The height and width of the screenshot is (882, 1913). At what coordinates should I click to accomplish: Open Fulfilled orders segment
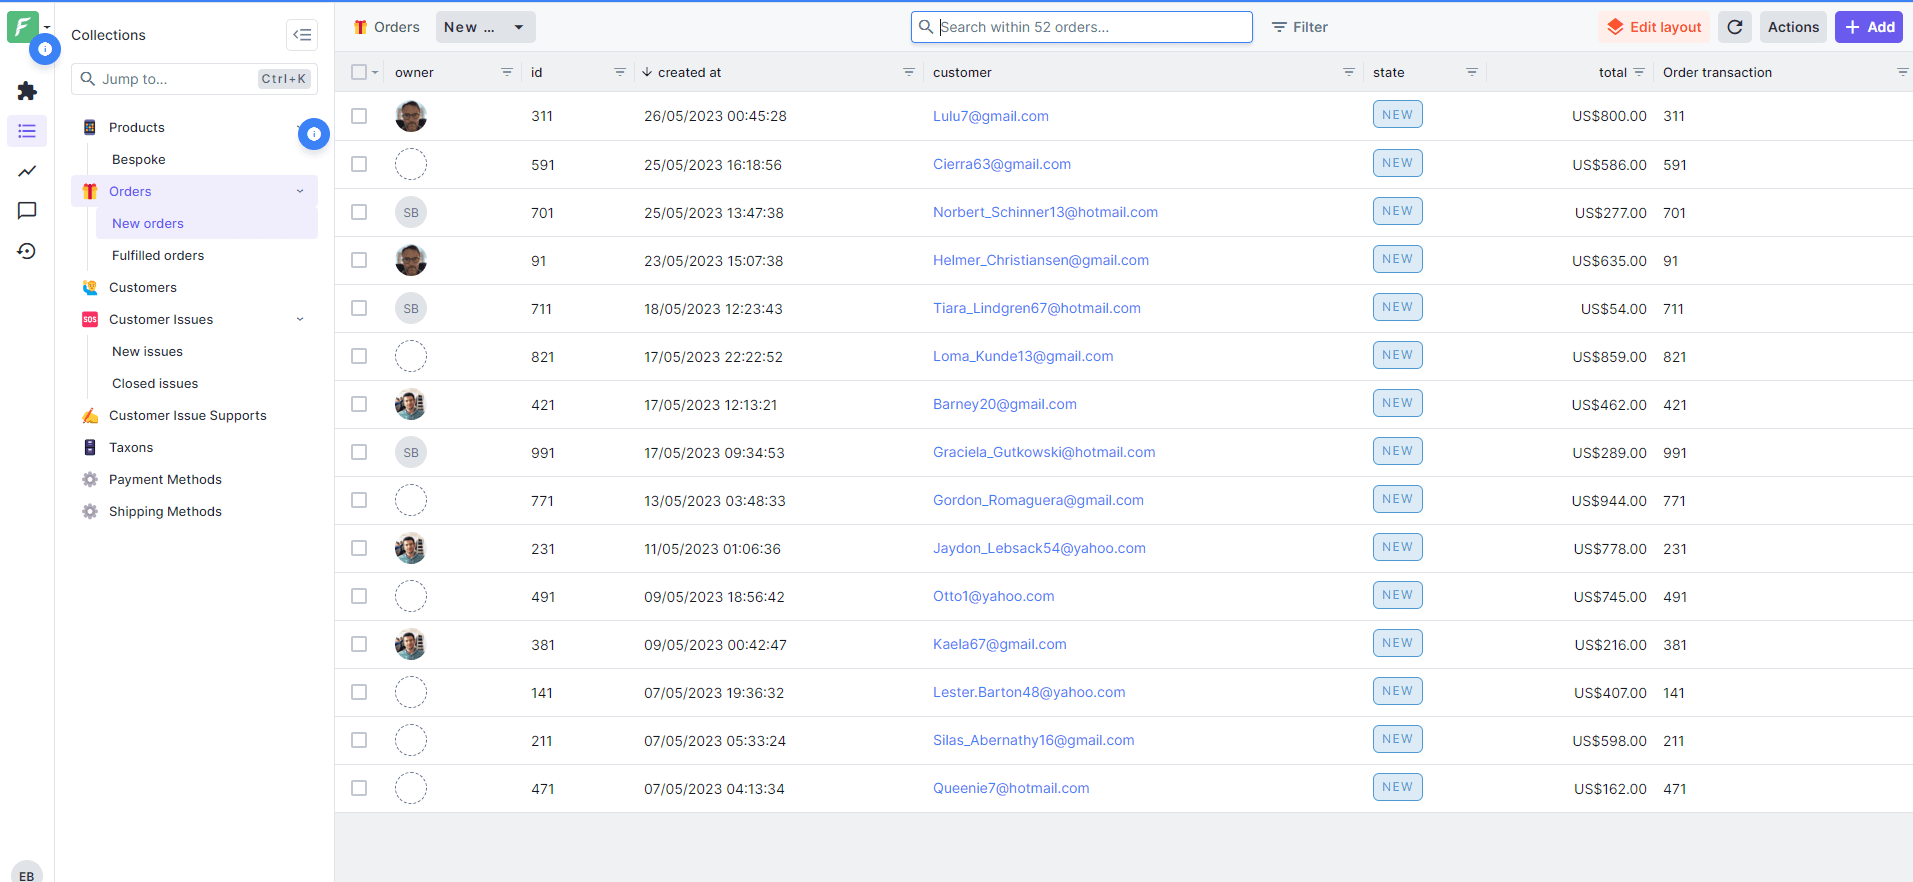click(158, 255)
